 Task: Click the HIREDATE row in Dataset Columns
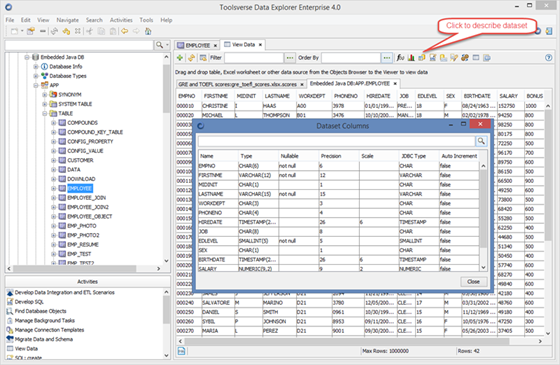[x=339, y=222]
